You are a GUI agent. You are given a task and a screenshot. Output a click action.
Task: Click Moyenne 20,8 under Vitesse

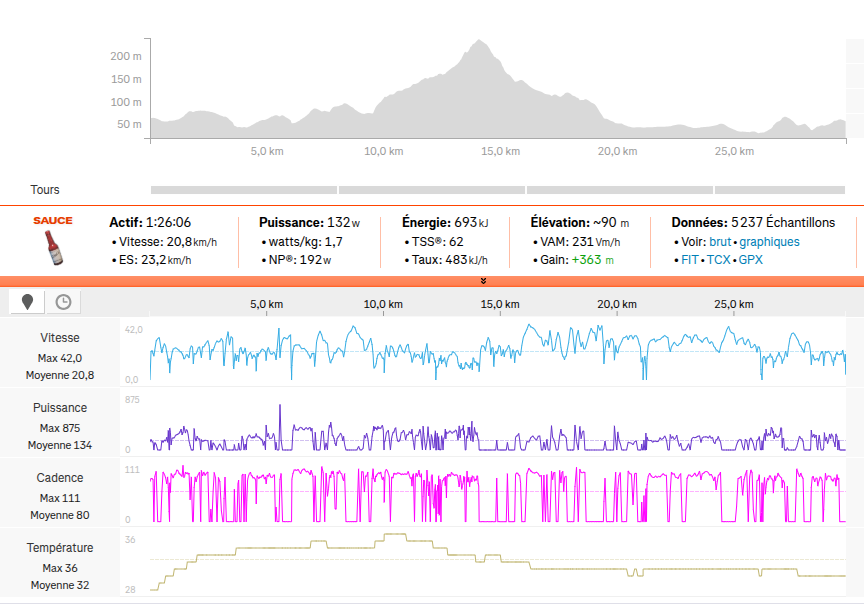point(60,375)
